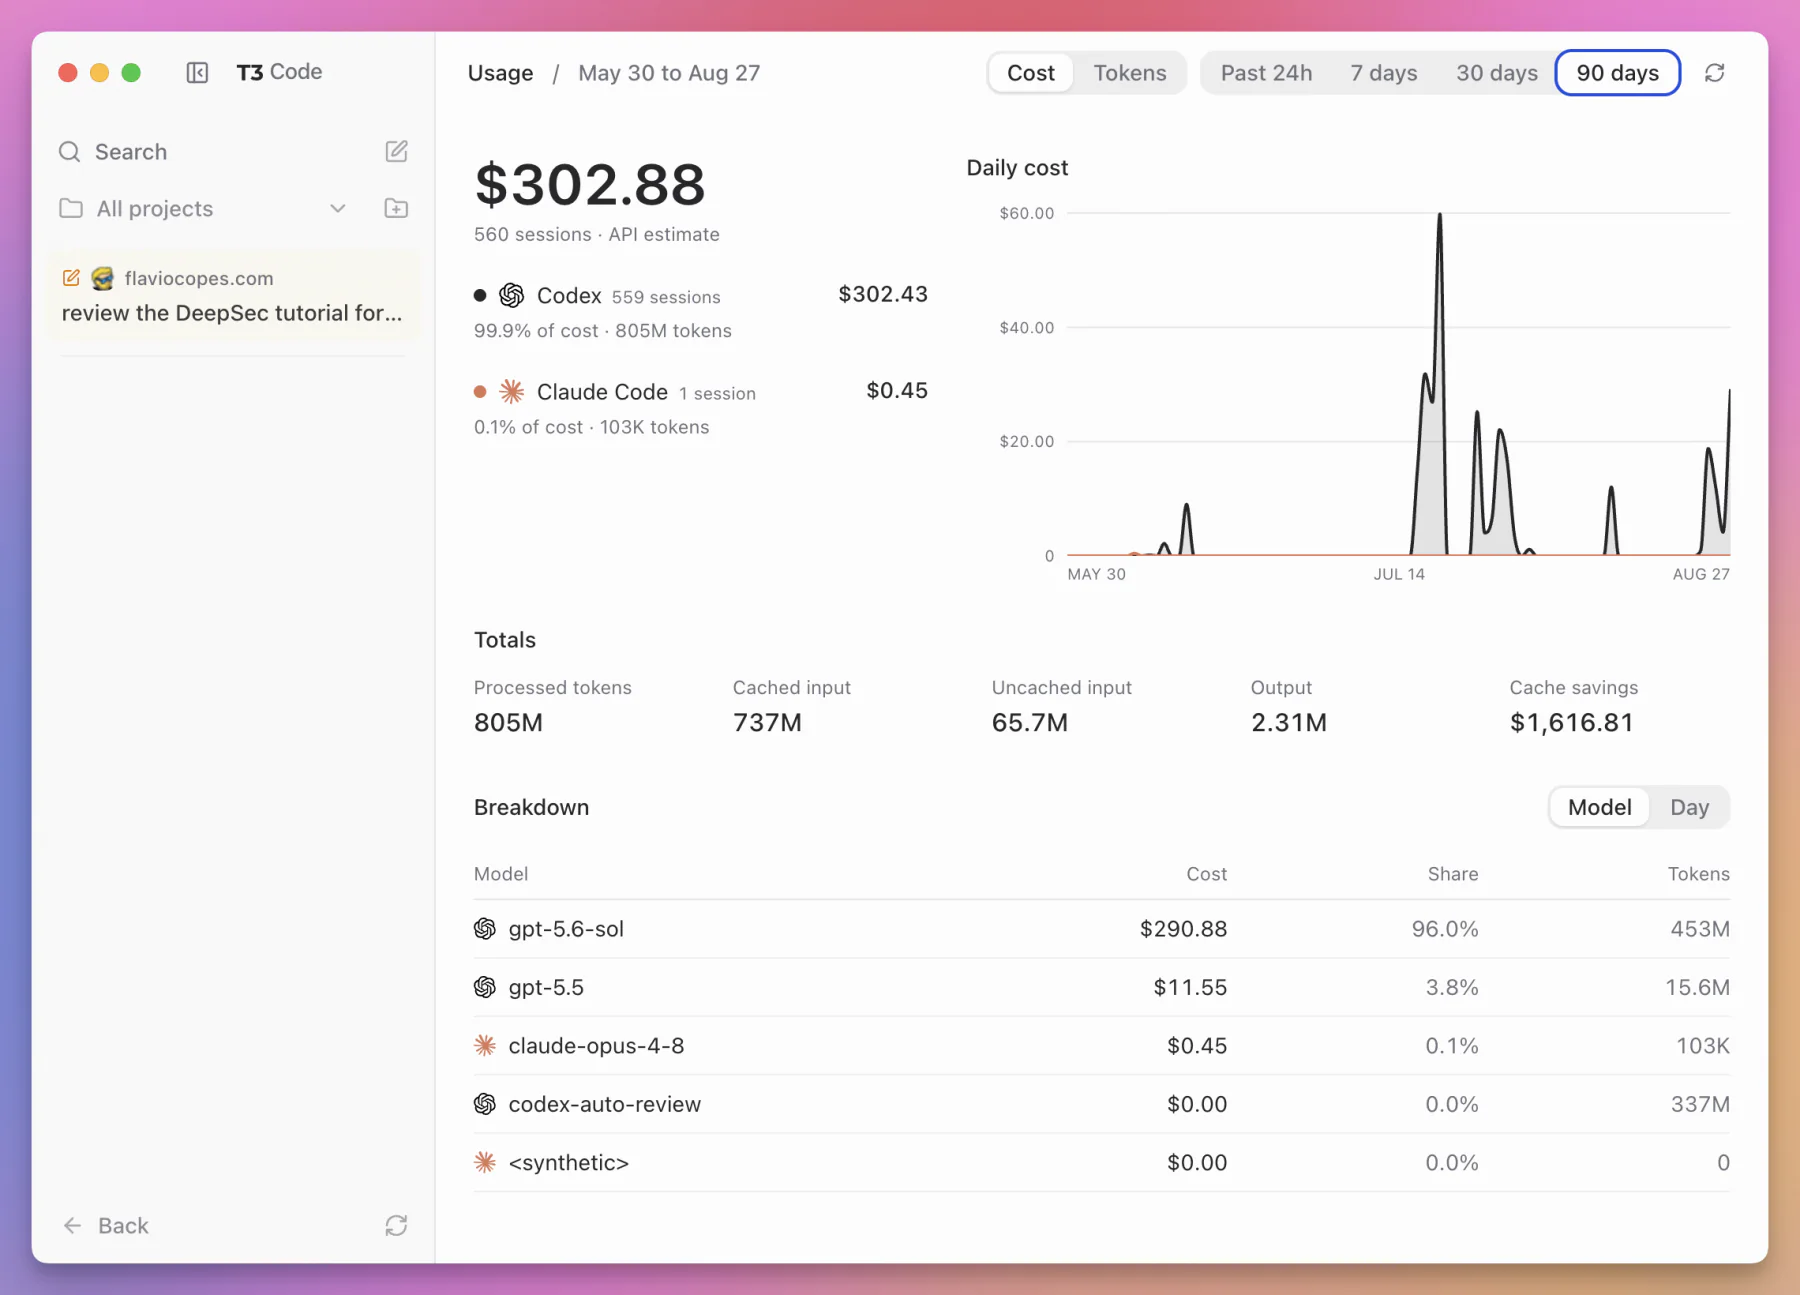This screenshot has height=1295, width=1800.
Task: Click the gpt-5.5 model icon
Action: coord(485,987)
